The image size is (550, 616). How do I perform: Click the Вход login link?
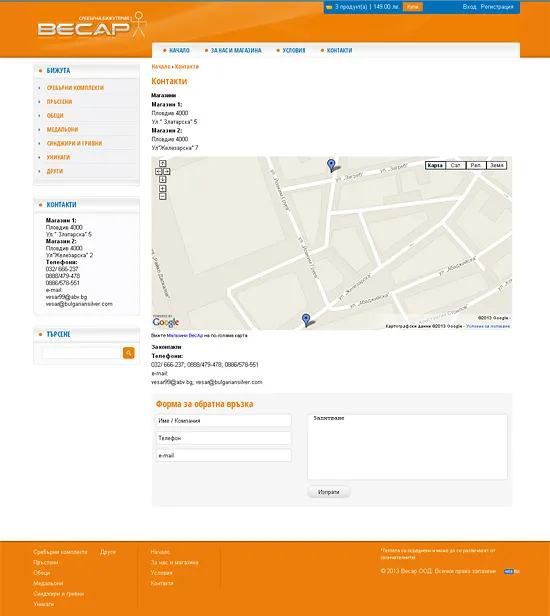click(469, 7)
